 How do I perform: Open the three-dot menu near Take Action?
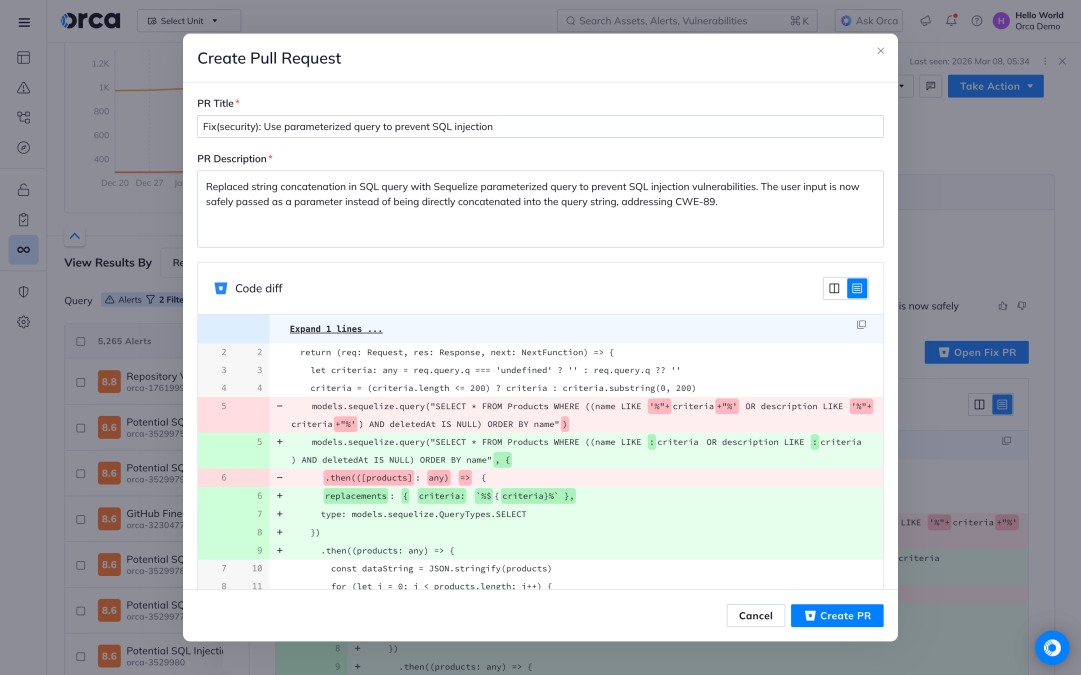pos(1044,62)
